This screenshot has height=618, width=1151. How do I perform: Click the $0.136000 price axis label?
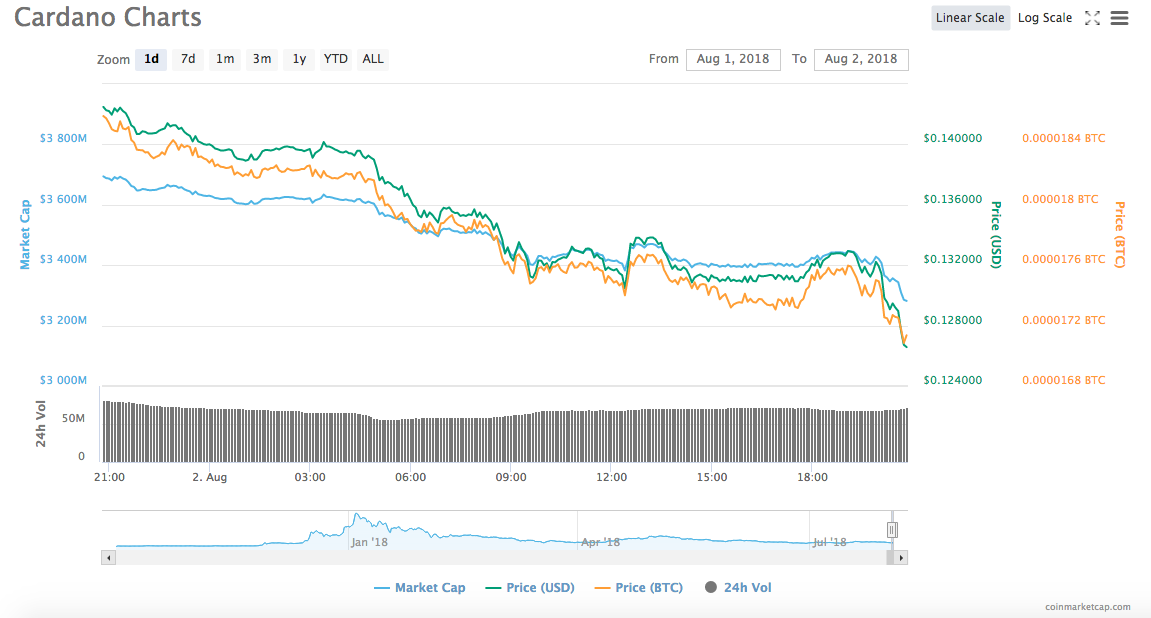(953, 199)
